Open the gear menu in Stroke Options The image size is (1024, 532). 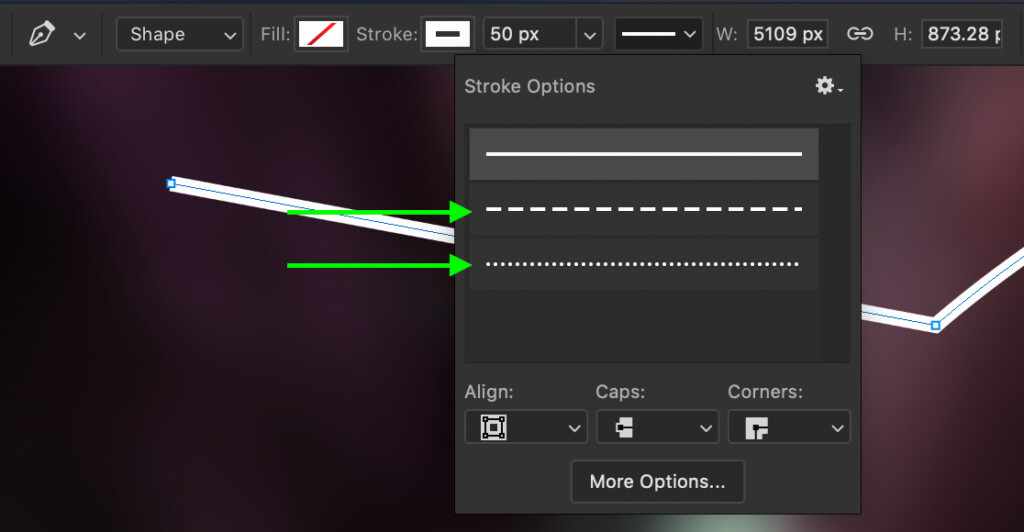[x=828, y=86]
